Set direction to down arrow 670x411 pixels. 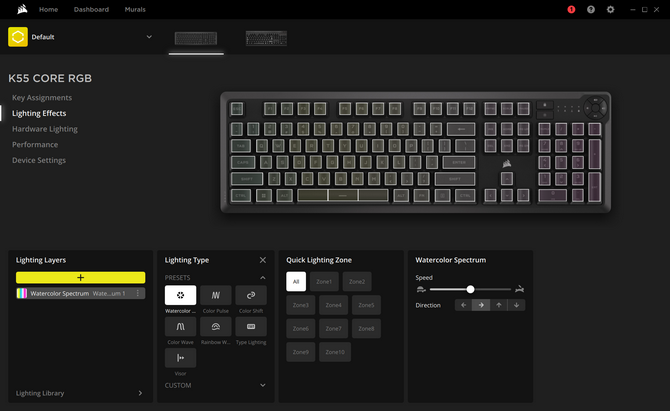(x=516, y=305)
